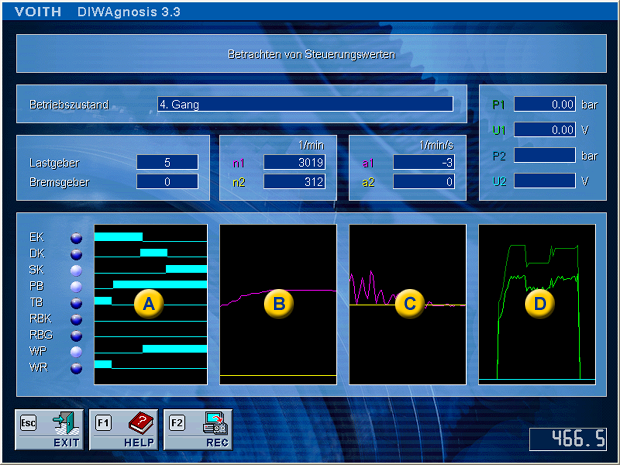This screenshot has height=465, width=620.
Task: Click the a2 acceleration value field
Action: pos(424,181)
